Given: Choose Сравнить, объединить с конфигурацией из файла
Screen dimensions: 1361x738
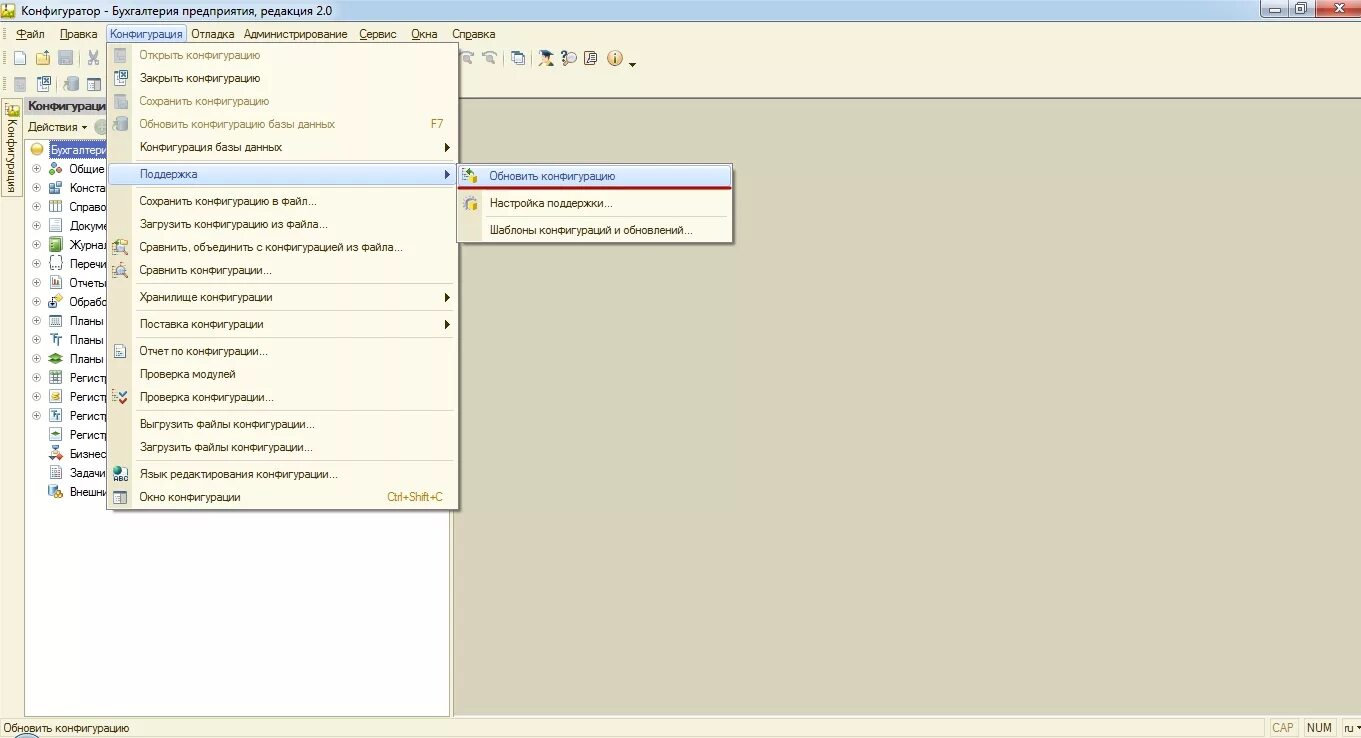Looking at the screenshot, I should coord(283,247).
